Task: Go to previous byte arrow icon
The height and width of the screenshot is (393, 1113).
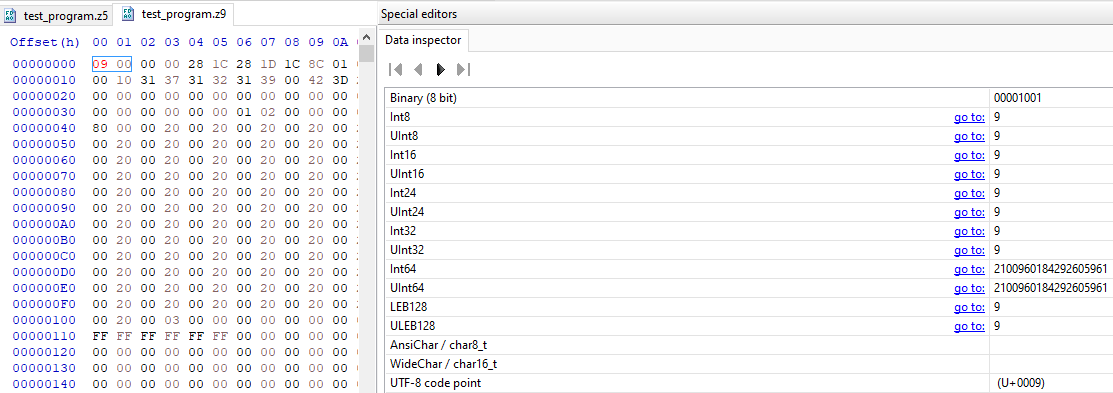Action: [x=419, y=70]
